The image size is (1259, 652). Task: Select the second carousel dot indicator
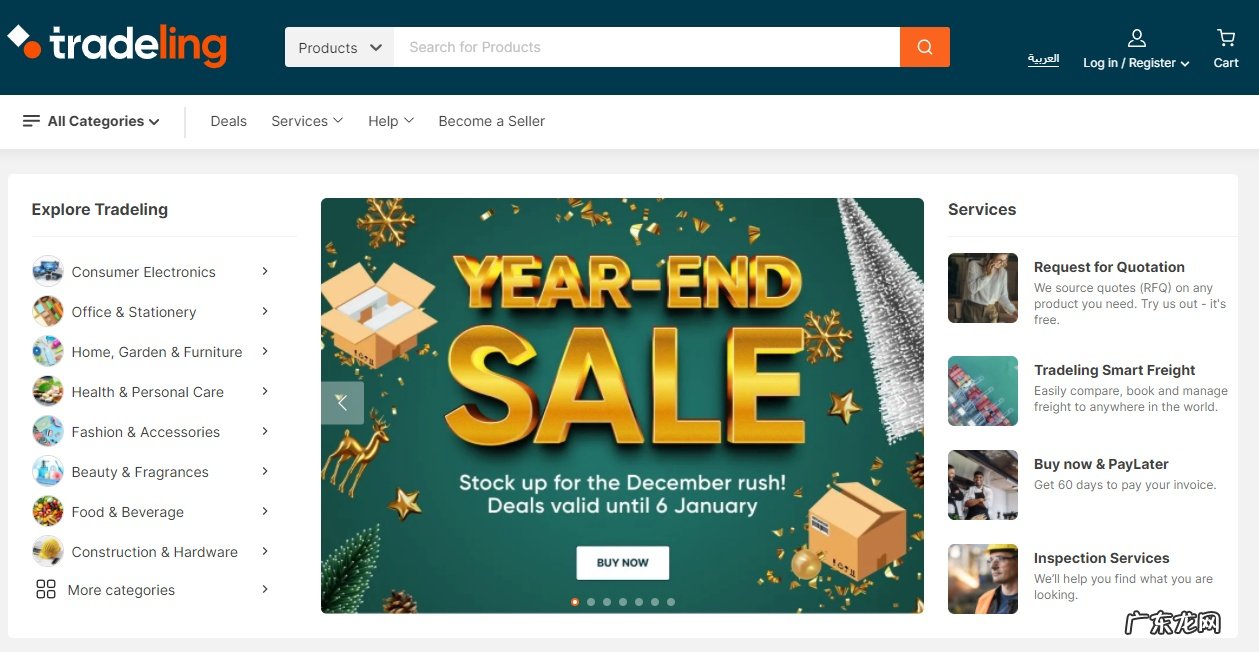pyautogui.click(x=591, y=602)
